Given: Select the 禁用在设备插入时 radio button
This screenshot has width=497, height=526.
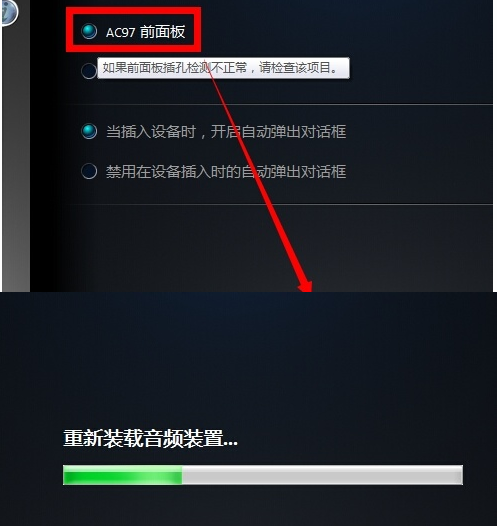Looking at the screenshot, I should tap(89, 171).
